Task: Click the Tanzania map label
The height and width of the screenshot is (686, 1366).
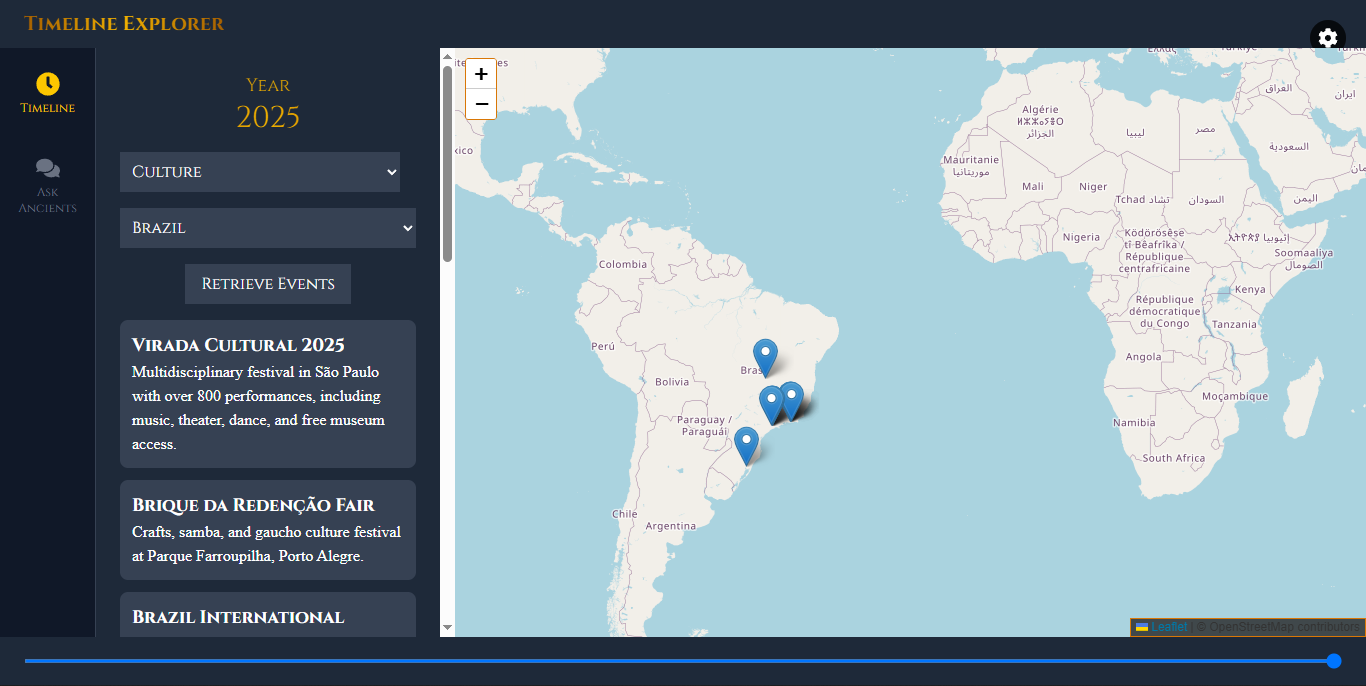Action: coord(1234,325)
